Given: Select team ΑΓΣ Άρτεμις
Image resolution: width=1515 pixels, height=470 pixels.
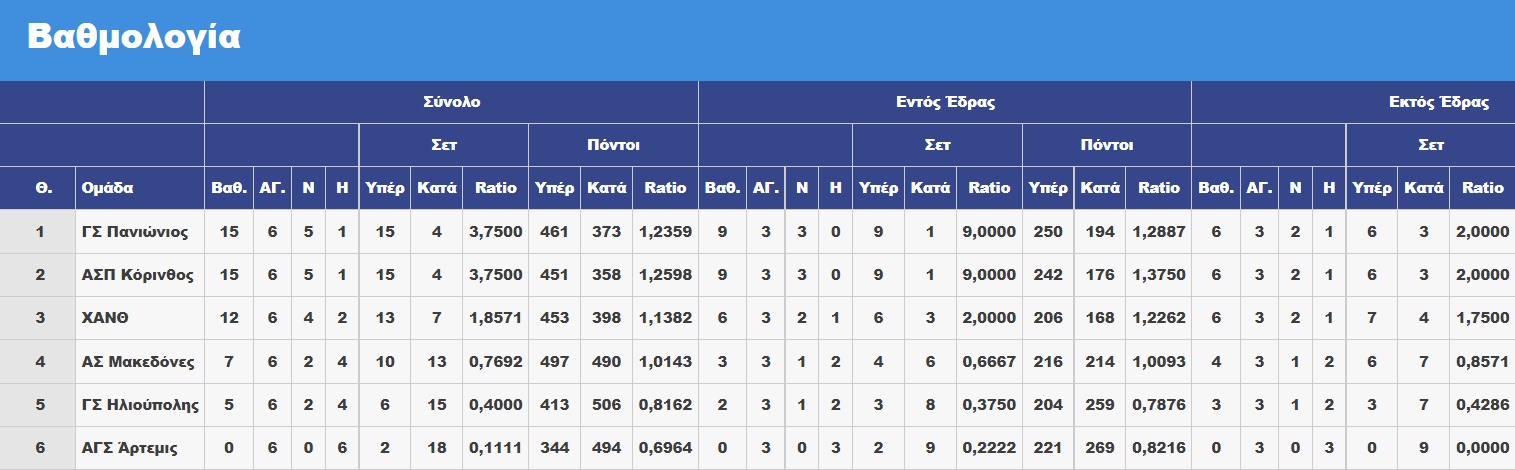Looking at the screenshot, I should 129,448.
